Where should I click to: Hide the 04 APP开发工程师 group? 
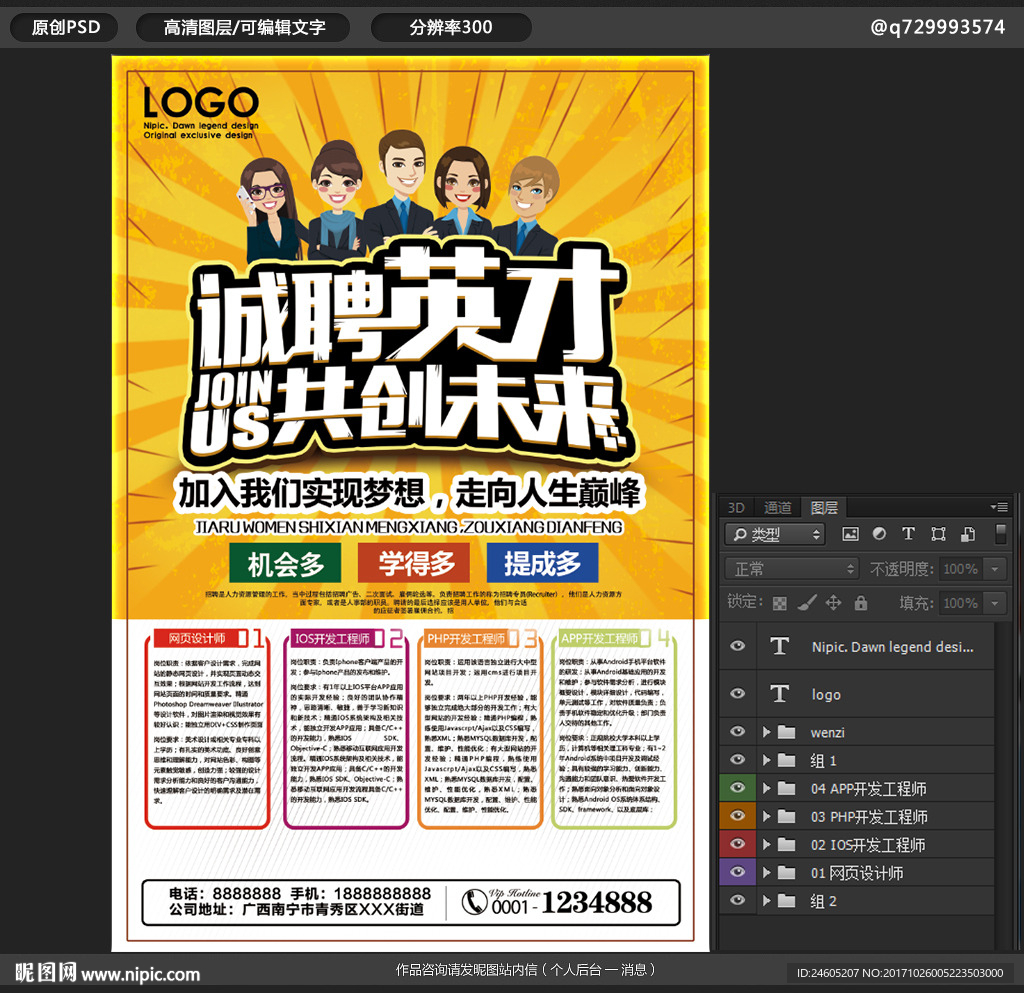tap(738, 788)
